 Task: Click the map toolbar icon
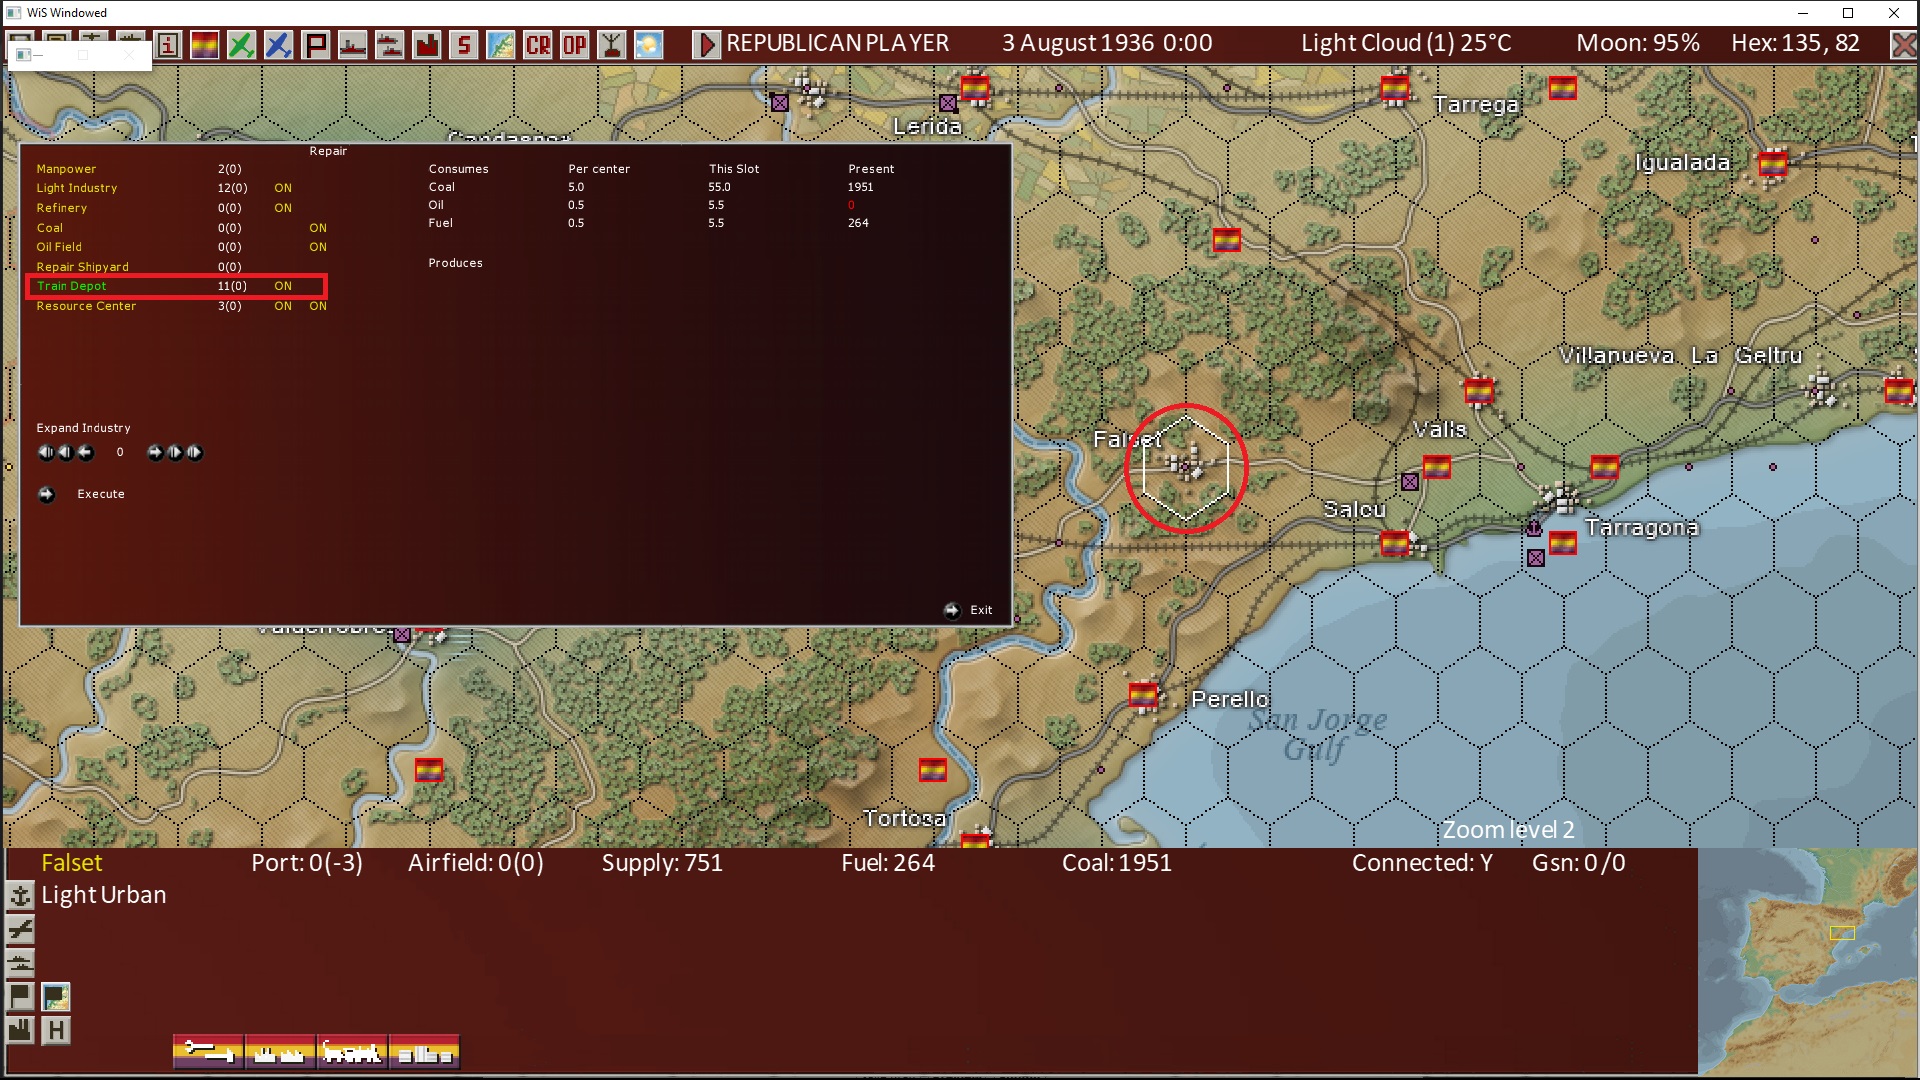pyautogui.click(x=501, y=45)
